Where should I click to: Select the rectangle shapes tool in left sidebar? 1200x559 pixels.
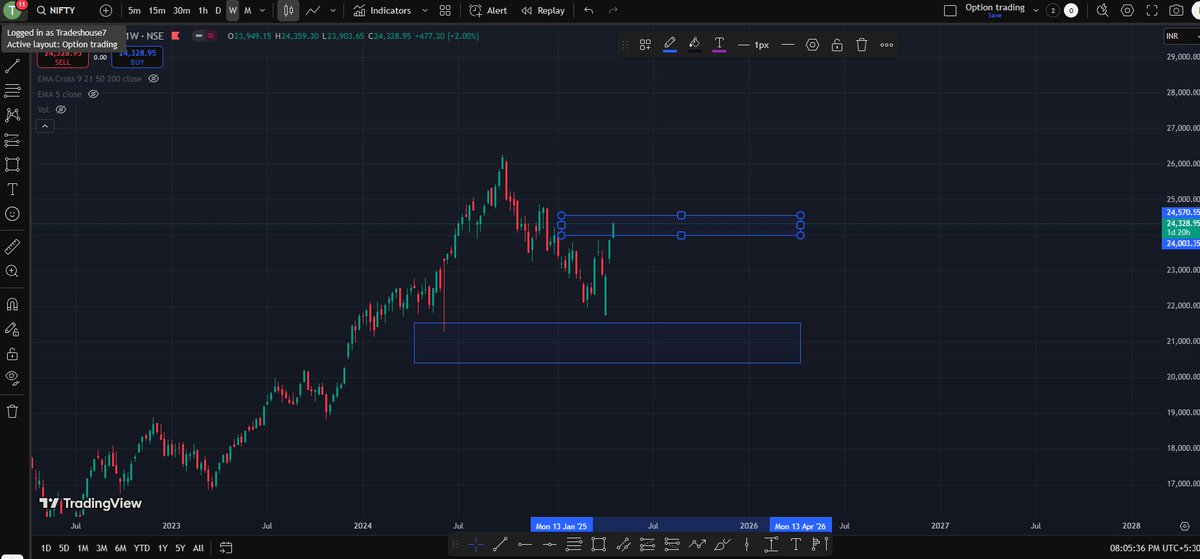pos(12,165)
